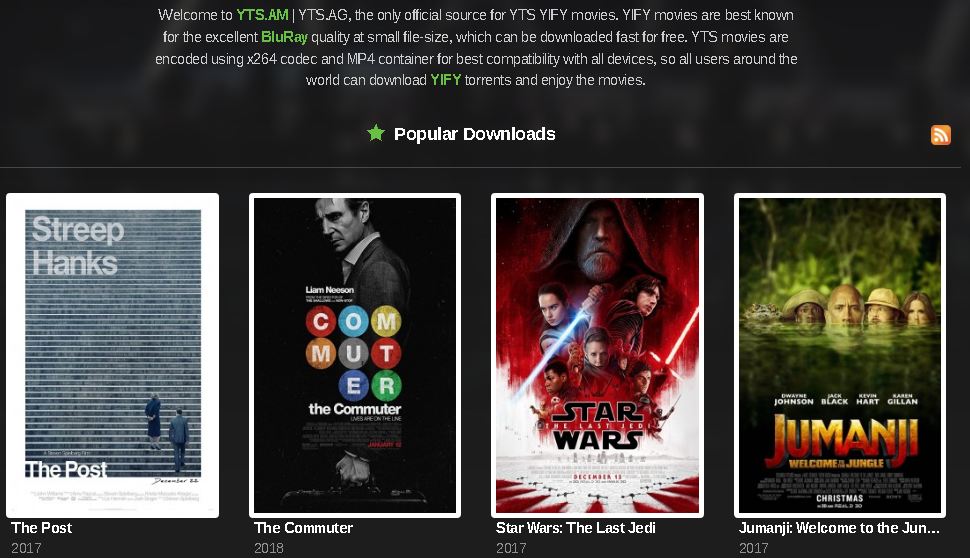970x558 pixels.
Task: Click the colorful COMMUTER circles on the poster
Action: (354, 354)
